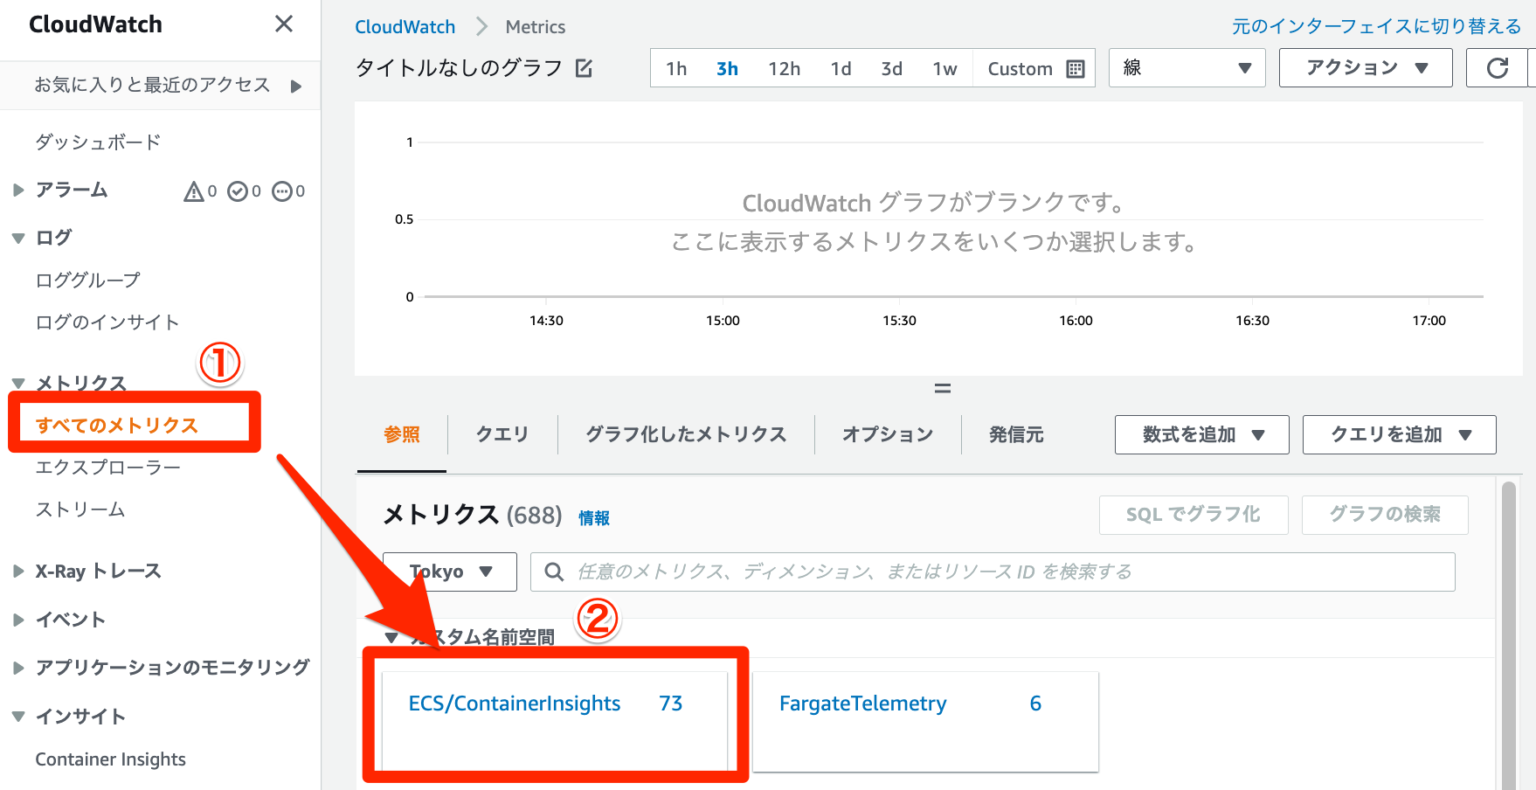Click the 元のインターフェイスに切り替える link

click(1378, 27)
